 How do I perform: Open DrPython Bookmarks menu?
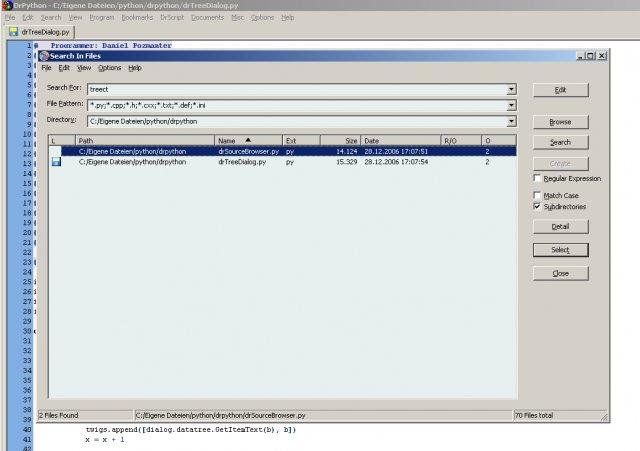[x=137, y=18]
